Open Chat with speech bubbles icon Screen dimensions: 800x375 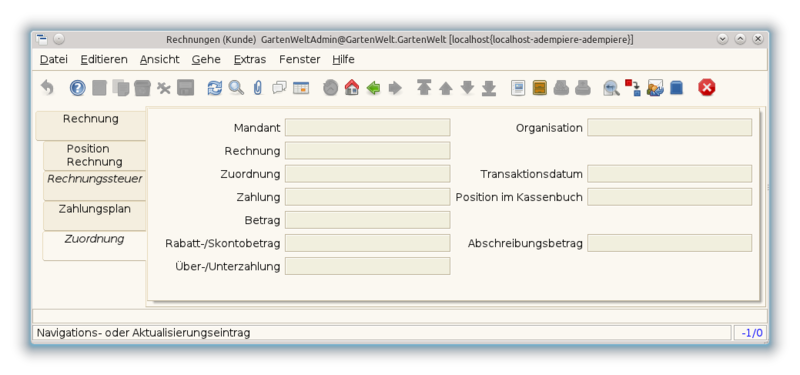coord(280,88)
